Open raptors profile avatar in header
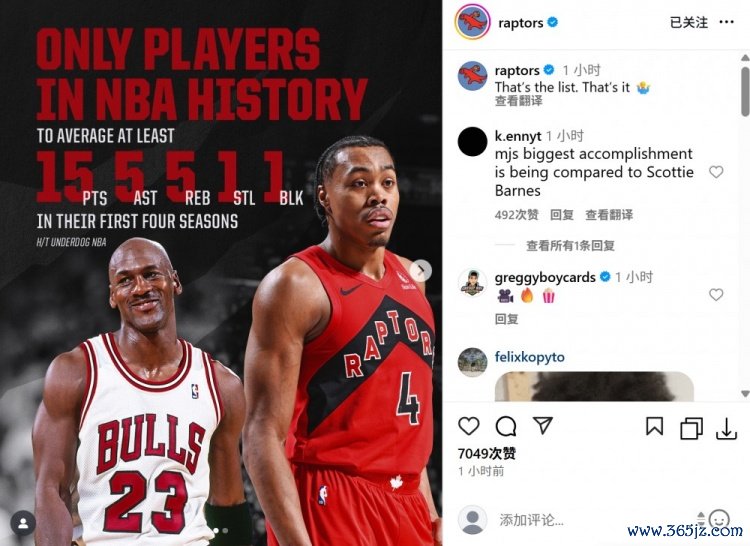Image resolution: width=750 pixels, height=546 pixels. 473,22
